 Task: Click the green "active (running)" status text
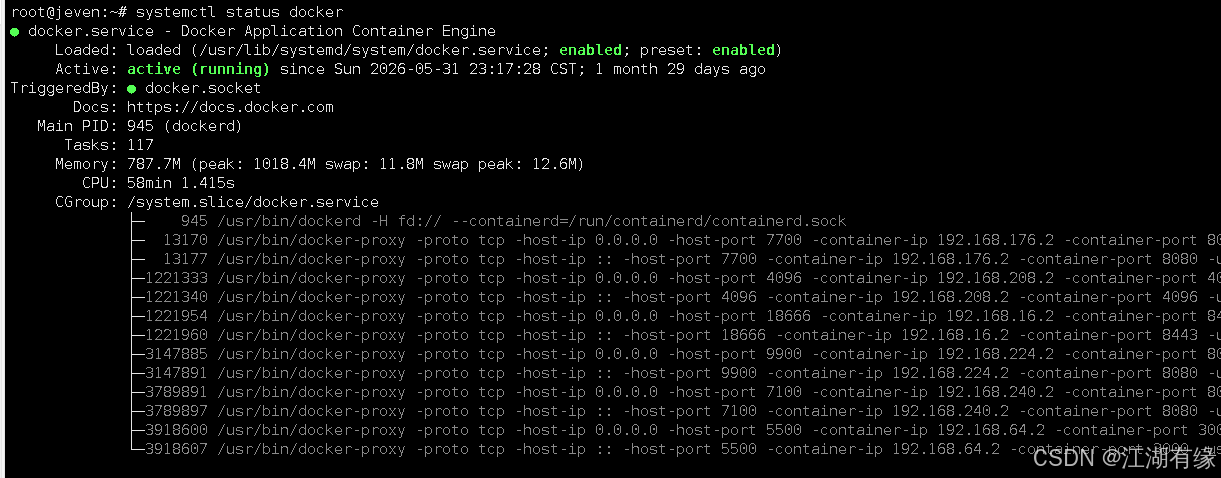coord(198,69)
